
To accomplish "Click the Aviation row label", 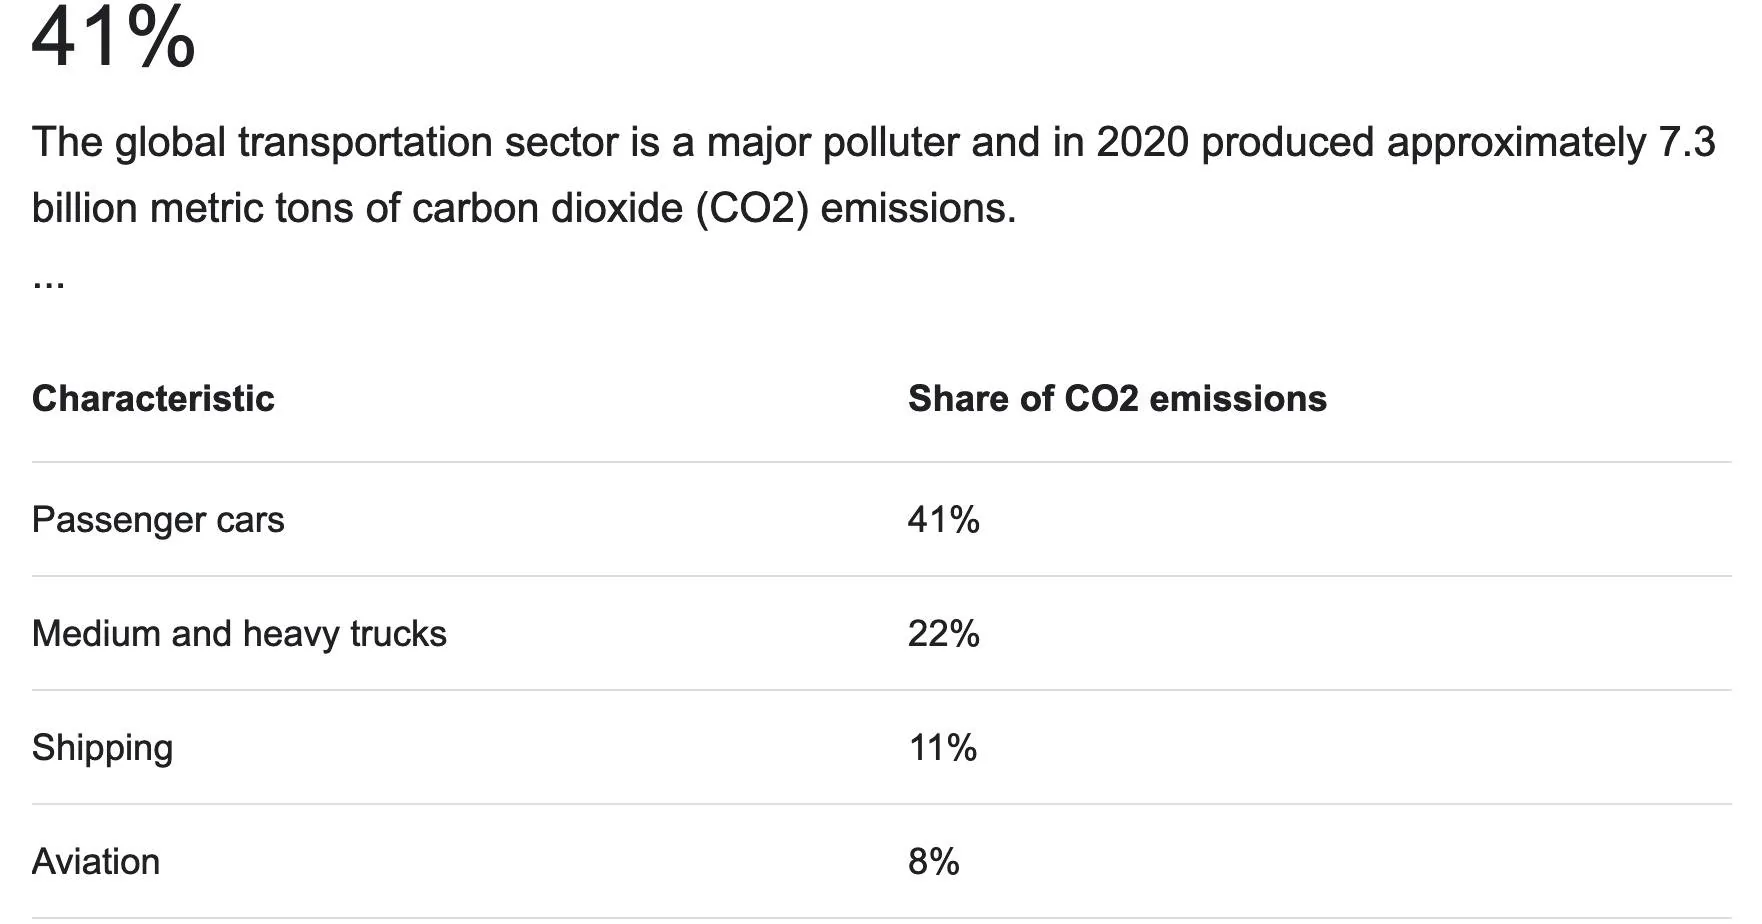I will 96,862.
